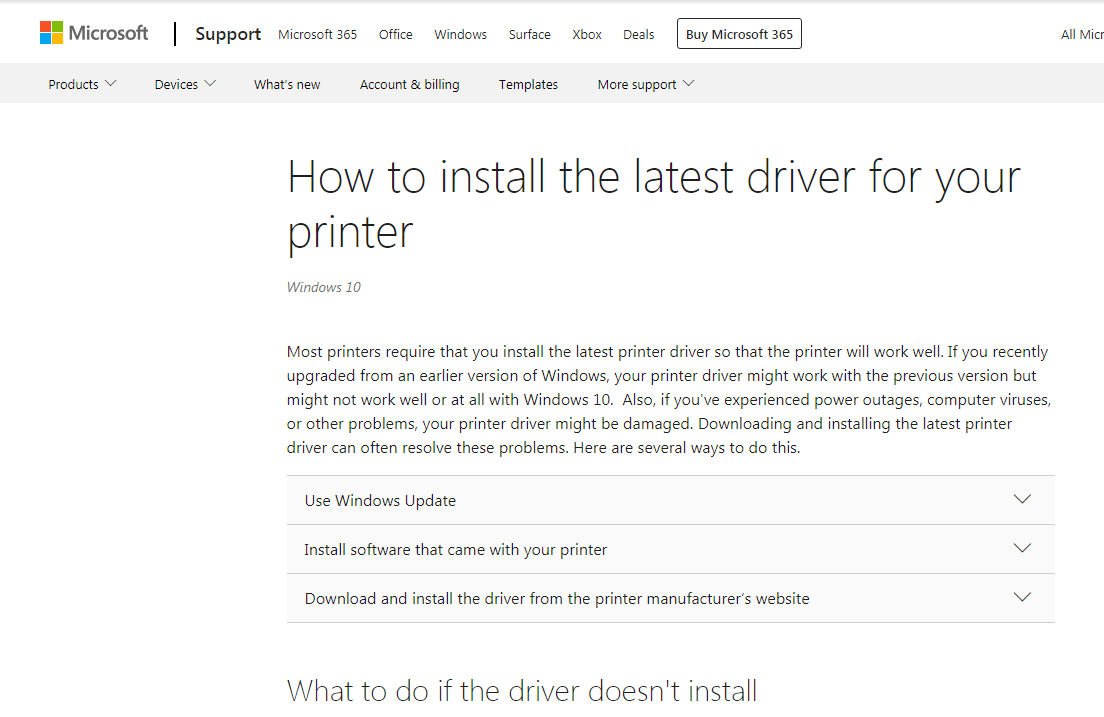Open the What's new tab
1104x717 pixels.
click(287, 84)
